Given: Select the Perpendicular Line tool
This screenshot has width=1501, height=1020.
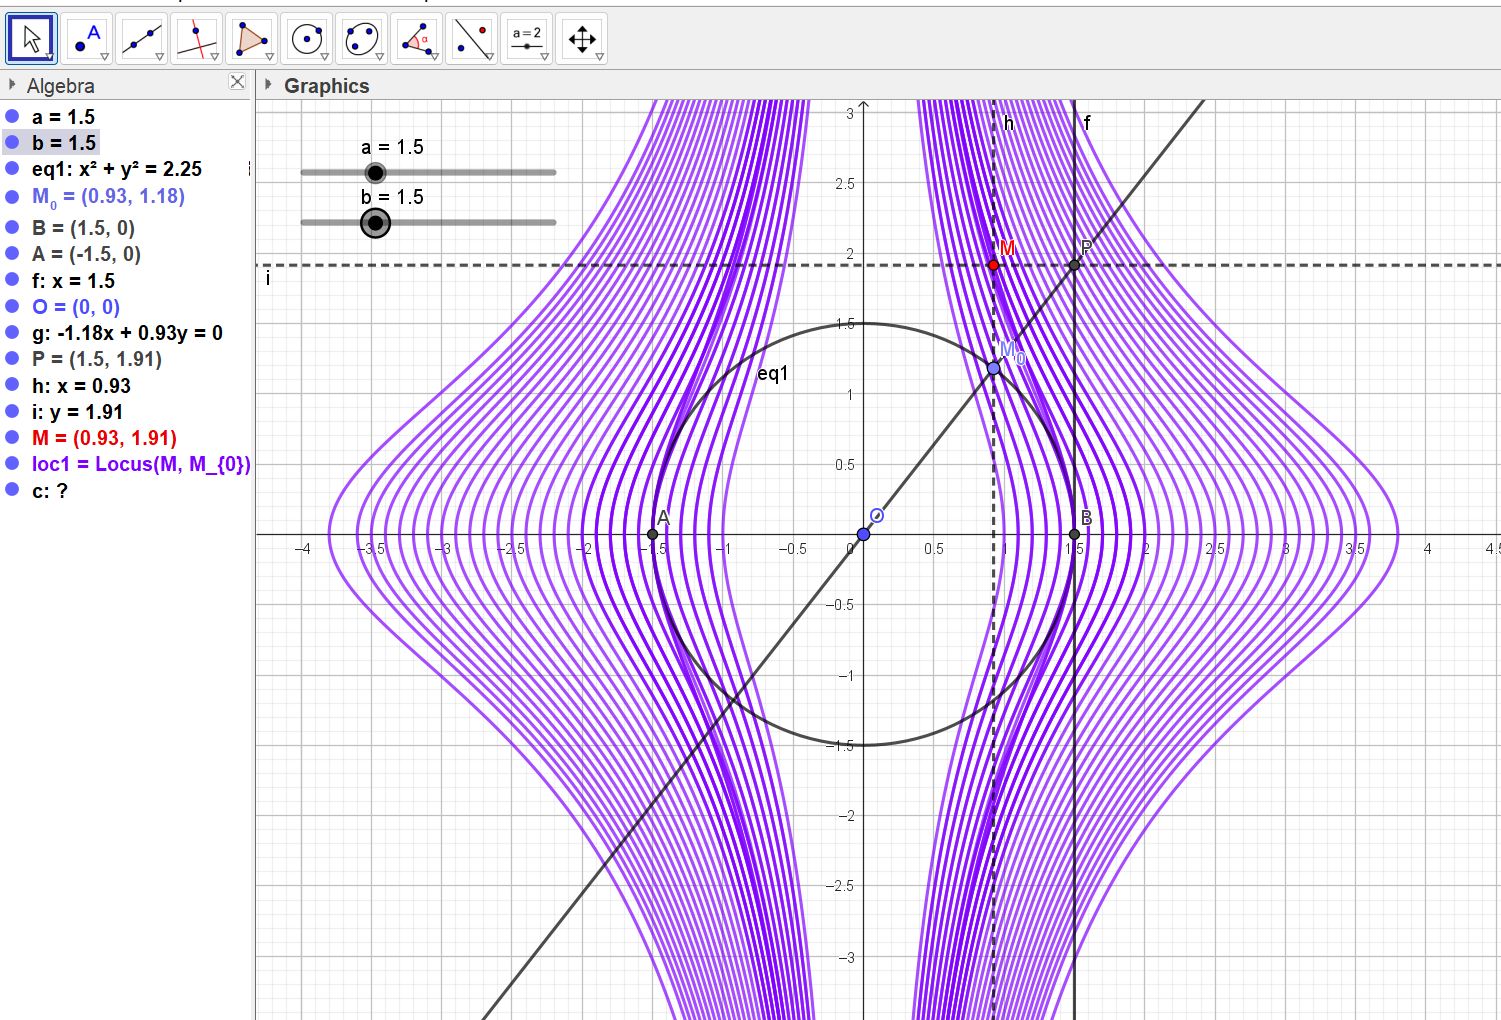Looking at the screenshot, I should 197,39.
